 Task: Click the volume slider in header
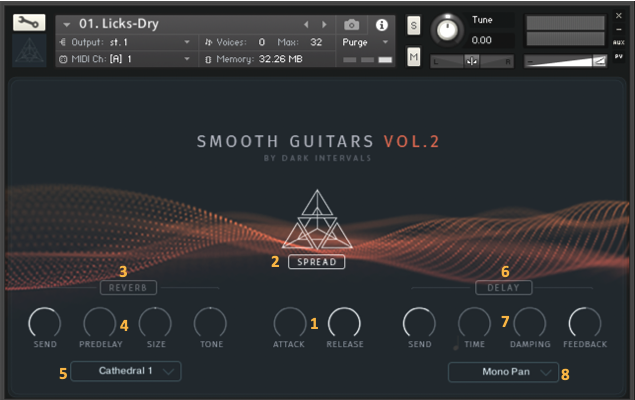565,62
